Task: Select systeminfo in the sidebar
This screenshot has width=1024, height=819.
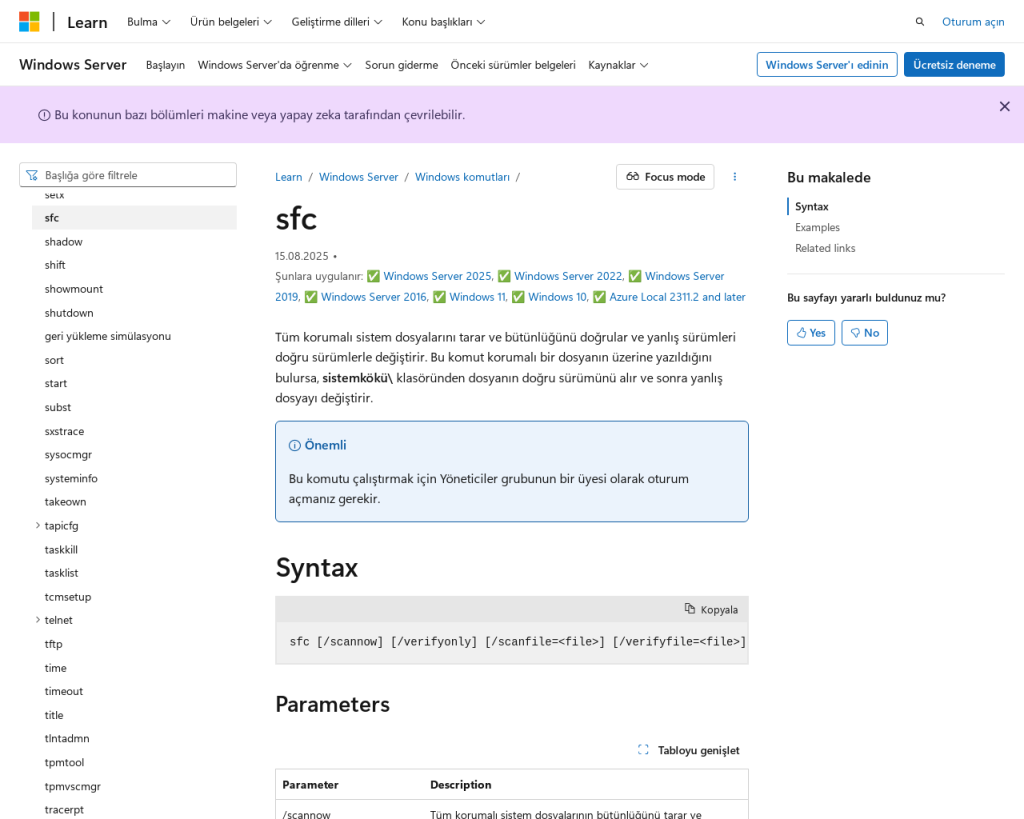Action: 71,479
